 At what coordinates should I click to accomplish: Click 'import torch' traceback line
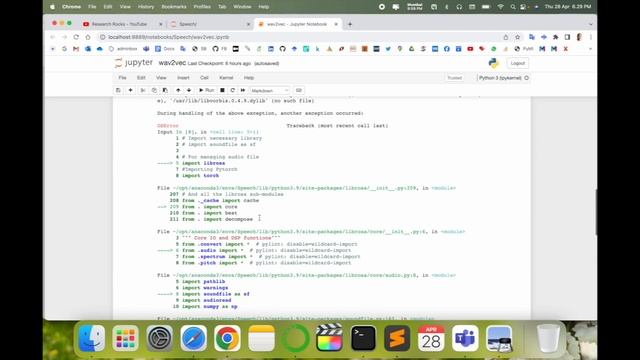[200, 176]
